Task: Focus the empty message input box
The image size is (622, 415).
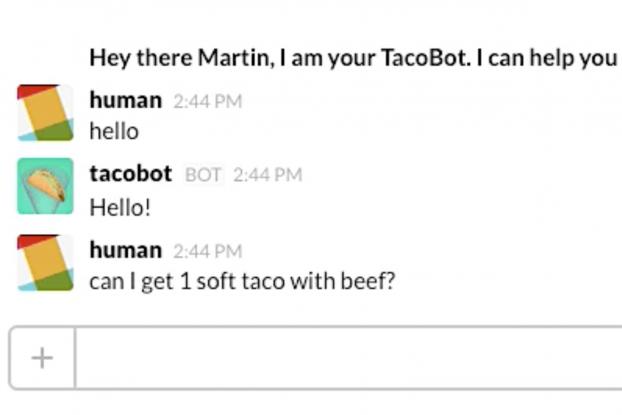Action: tap(348, 358)
